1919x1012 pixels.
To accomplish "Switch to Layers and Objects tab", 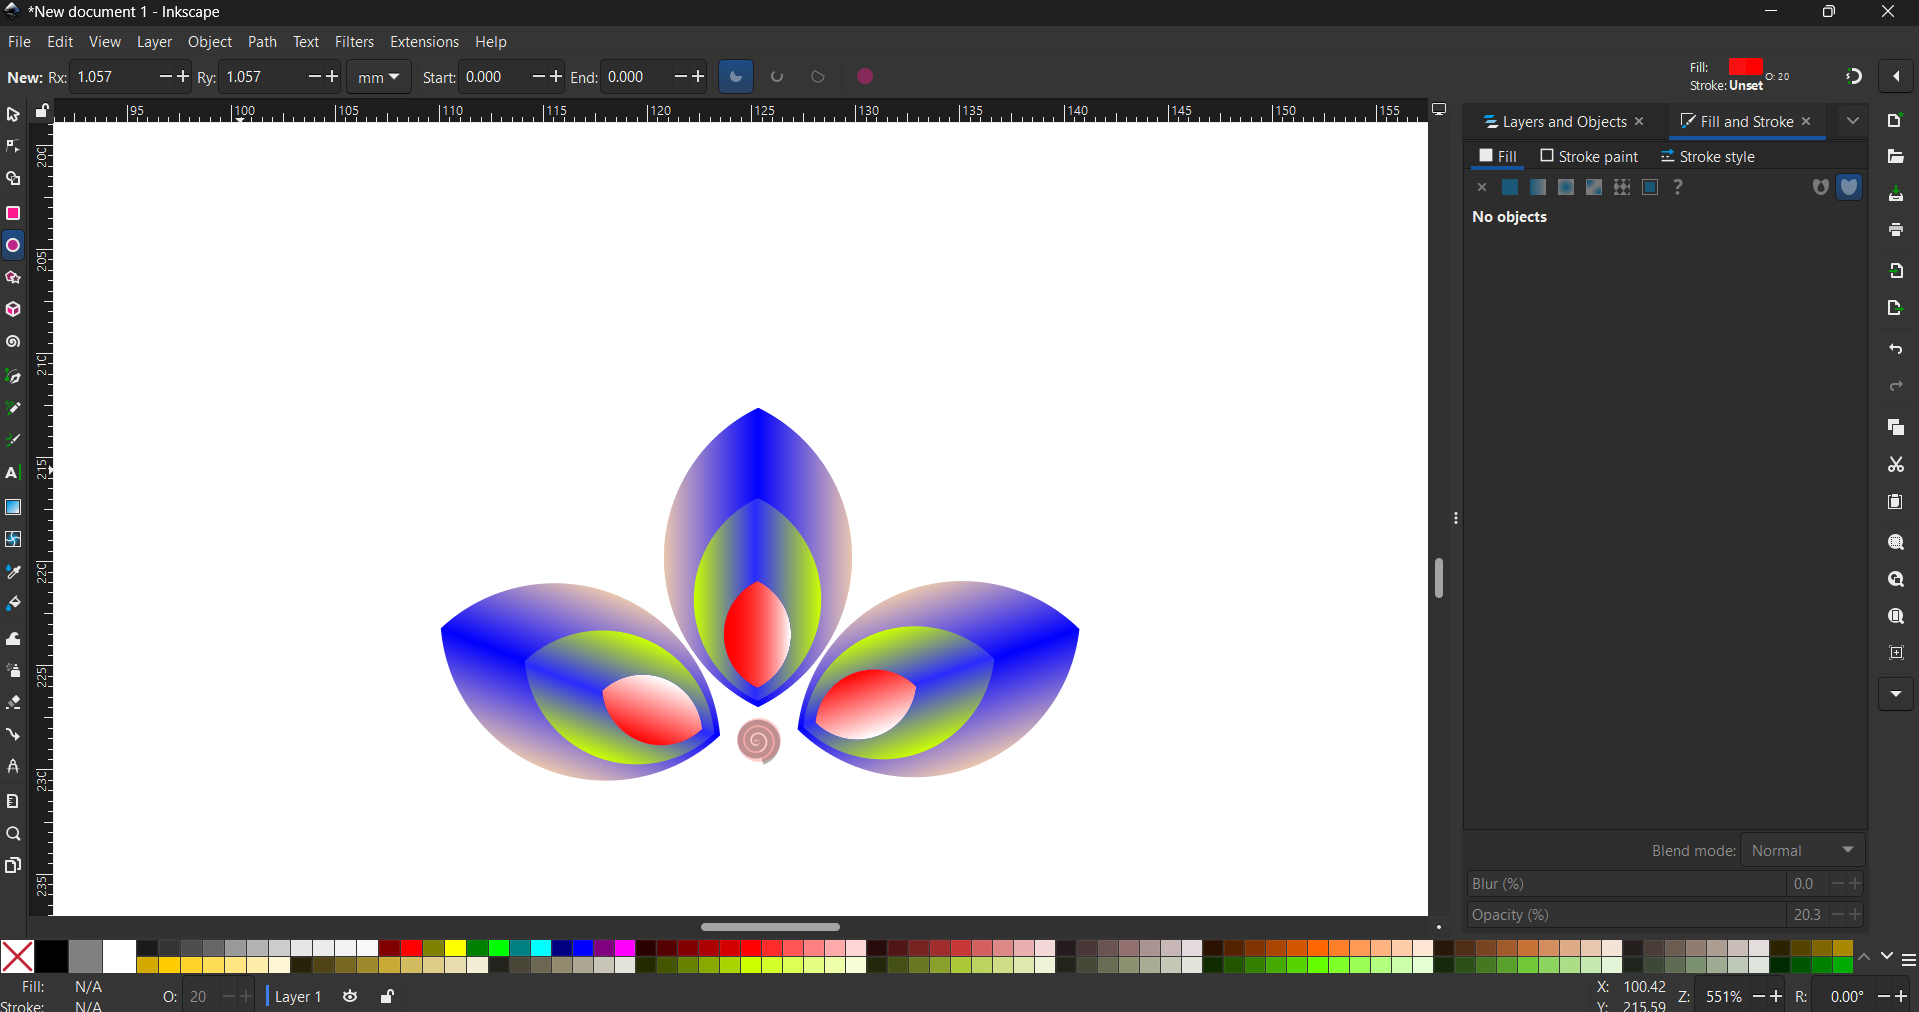I will click(1555, 122).
